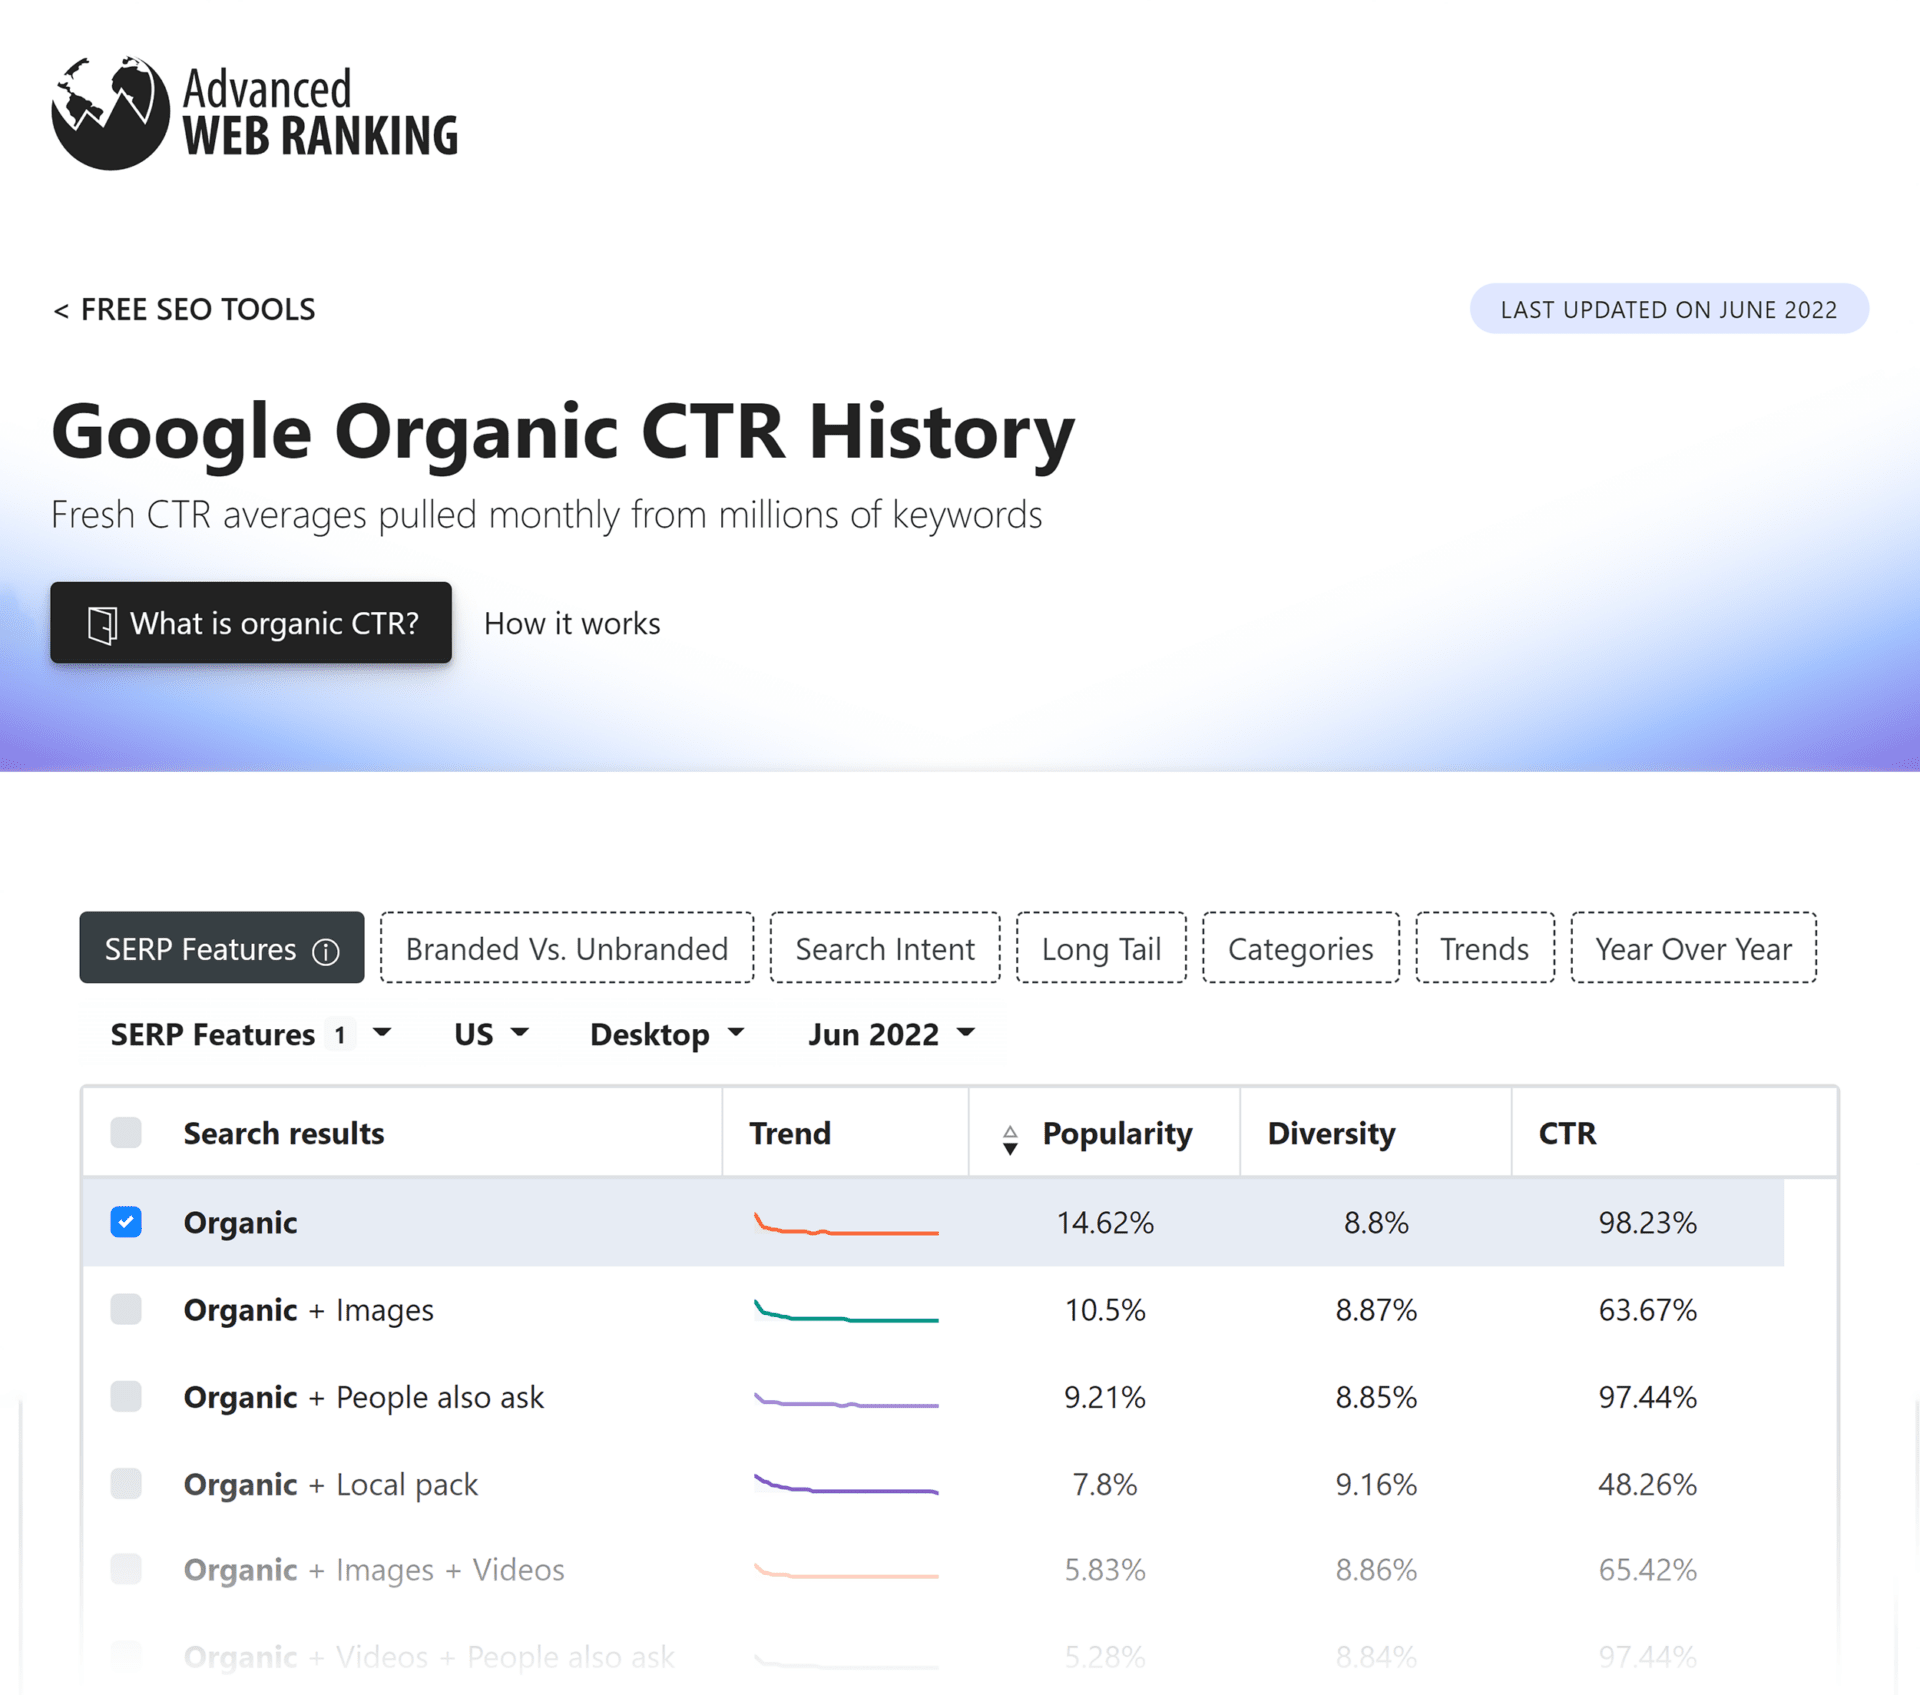This screenshot has width=1920, height=1695.
Task: Uncheck the Organic row checkbox
Action: tap(126, 1222)
